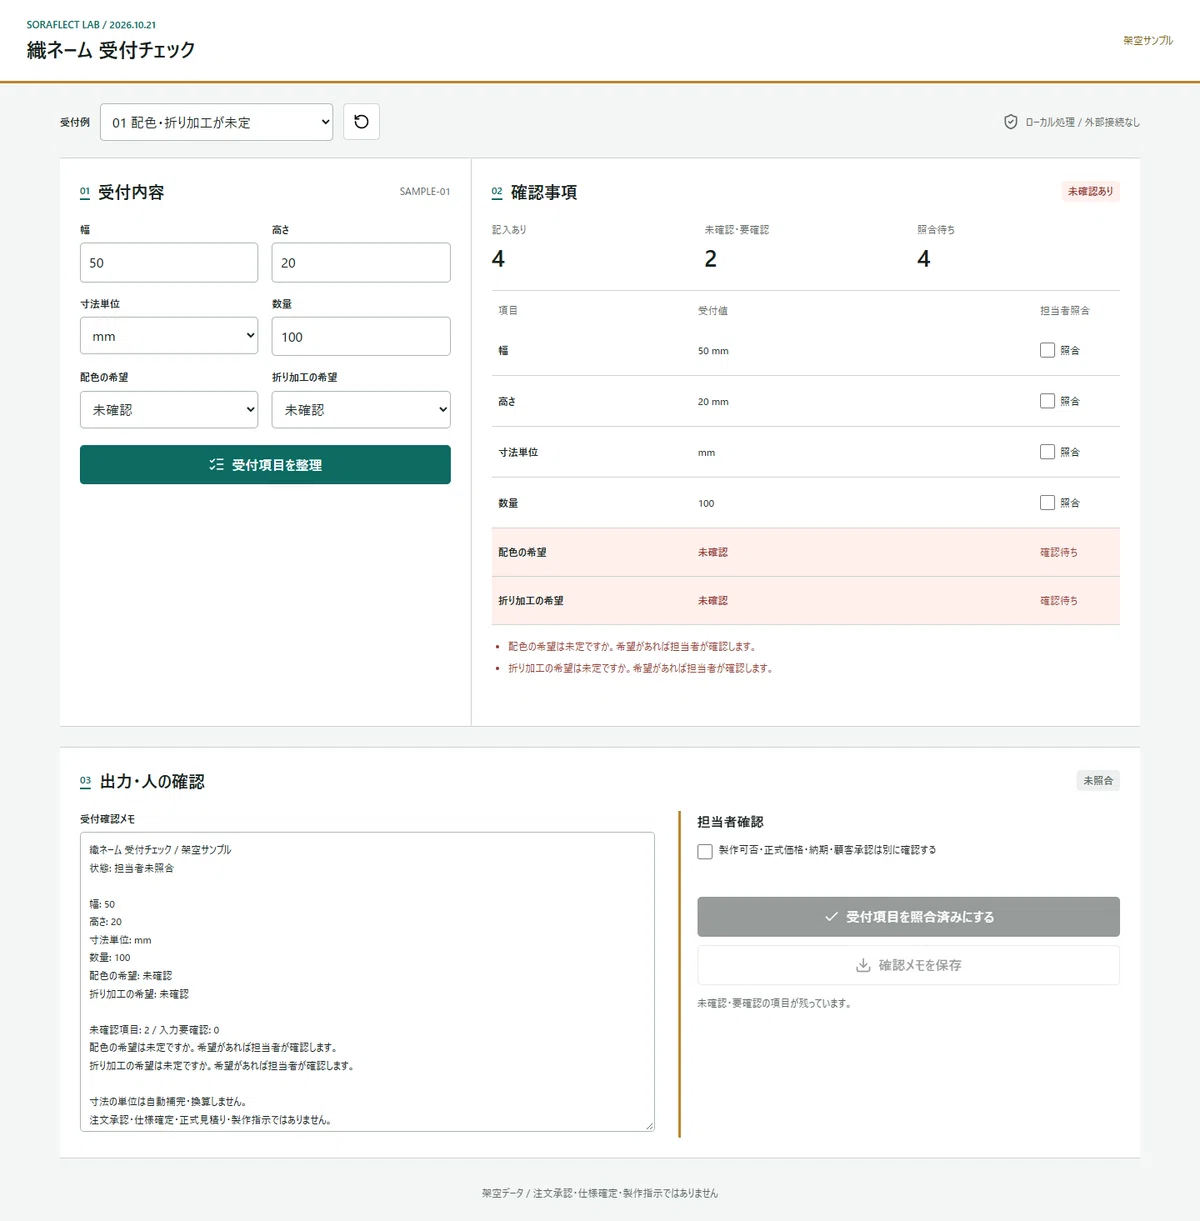Click the 織ネーム 受付チェック page title
Viewport: 1200px width, 1221px height.
click(x=111, y=50)
